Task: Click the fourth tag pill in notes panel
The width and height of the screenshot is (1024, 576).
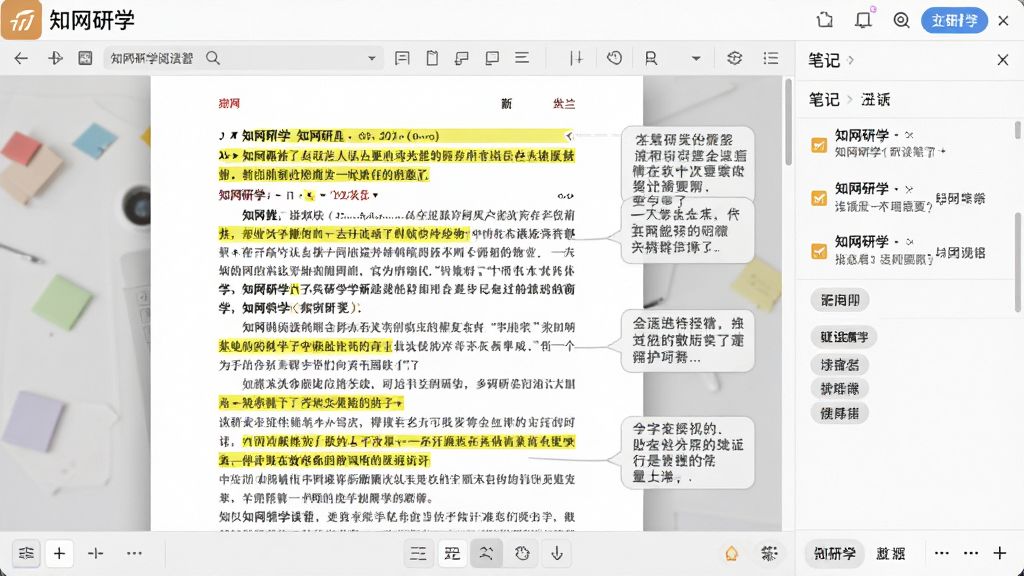Action: tap(839, 389)
